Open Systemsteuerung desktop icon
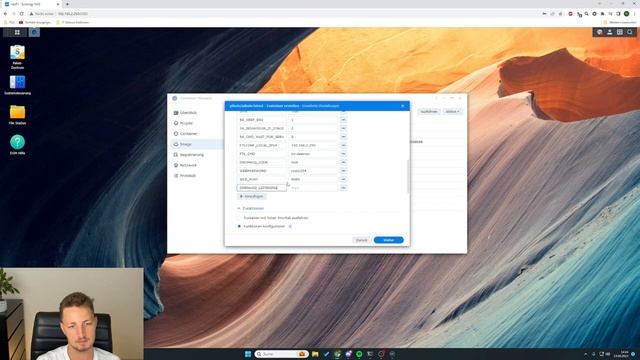Image resolution: width=640 pixels, height=360 pixels. click(x=17, y=85)
